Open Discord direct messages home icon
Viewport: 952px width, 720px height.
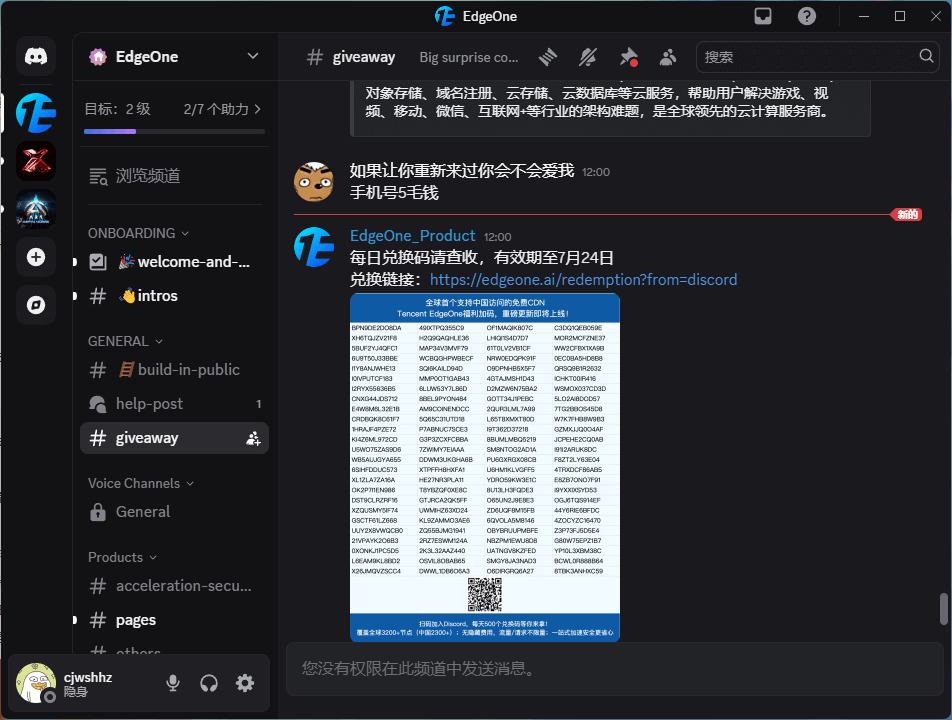[x=36, y=56]
